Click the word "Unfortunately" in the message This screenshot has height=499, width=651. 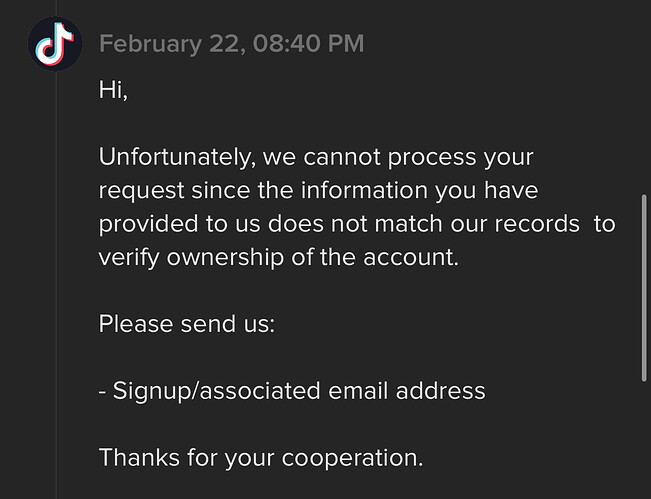coord(175,157)
